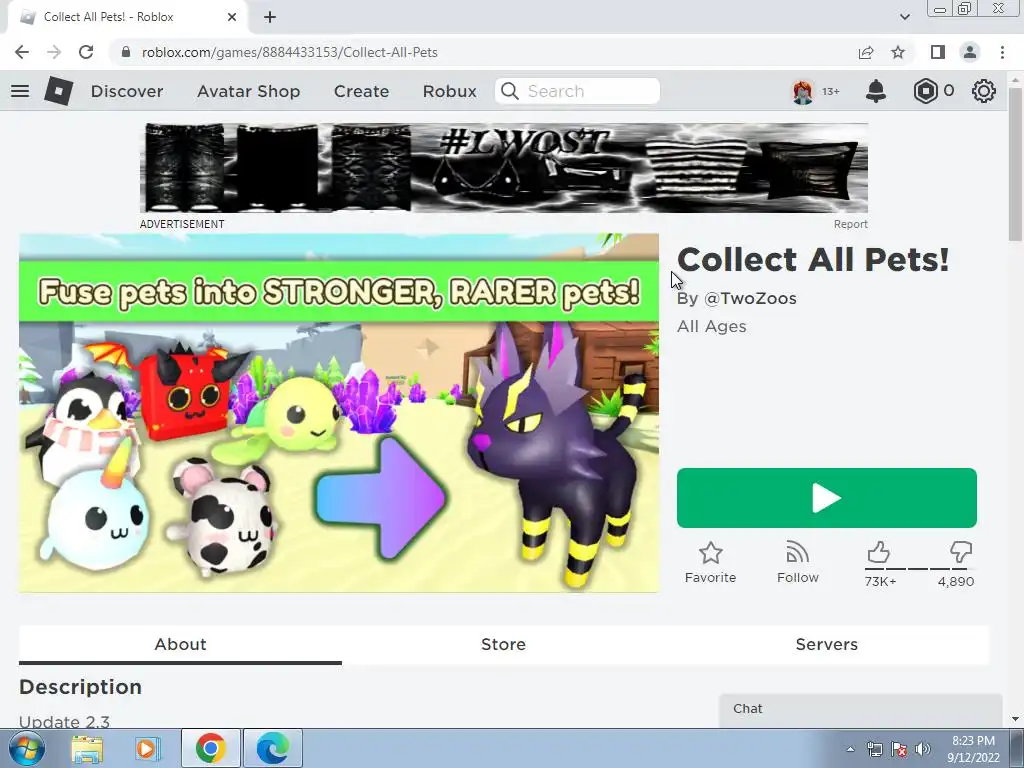Screen dimensions: 1024x768
Task: Click the green Play button
Action: click(826, 498)
